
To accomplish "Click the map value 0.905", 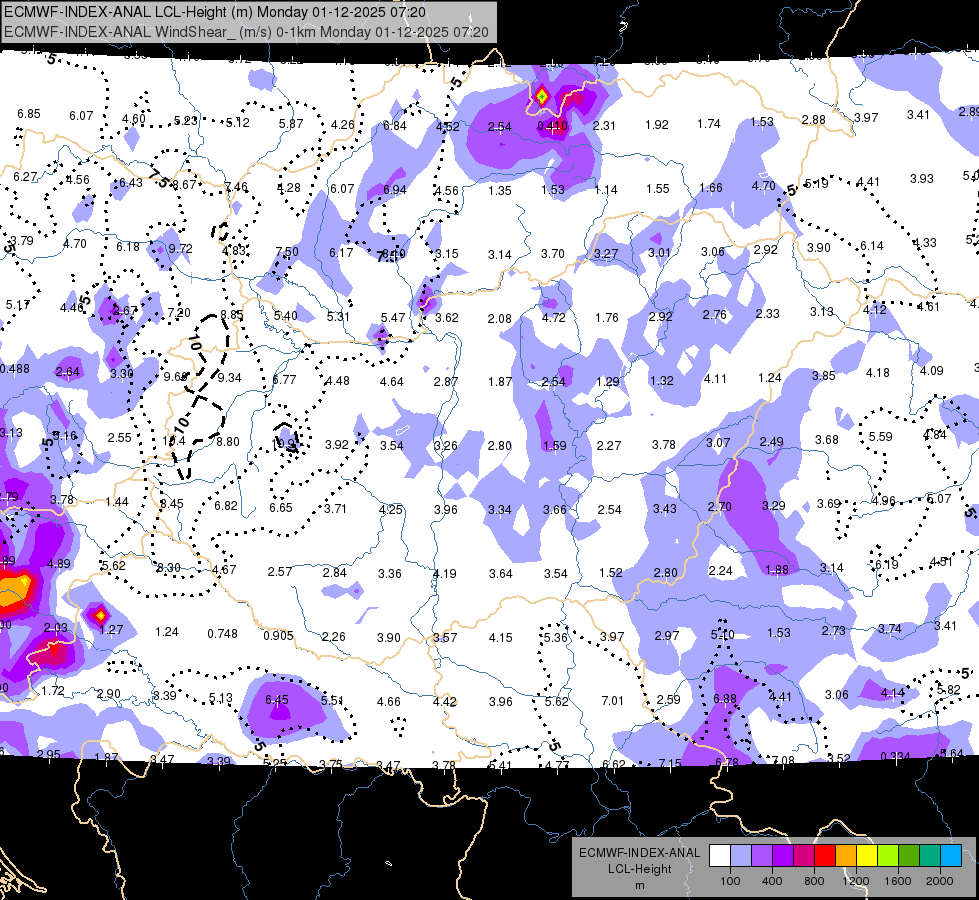I will pos(278,636).
